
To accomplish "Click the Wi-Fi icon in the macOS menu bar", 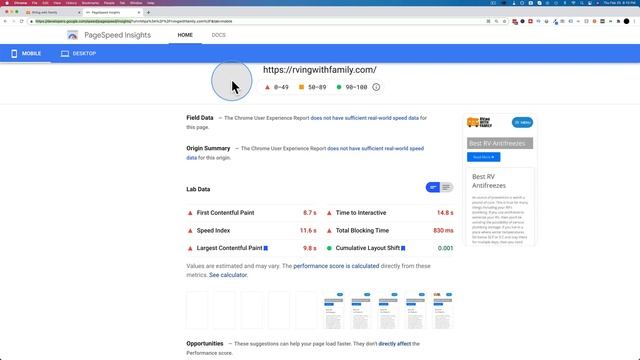I will pos(573,3).
